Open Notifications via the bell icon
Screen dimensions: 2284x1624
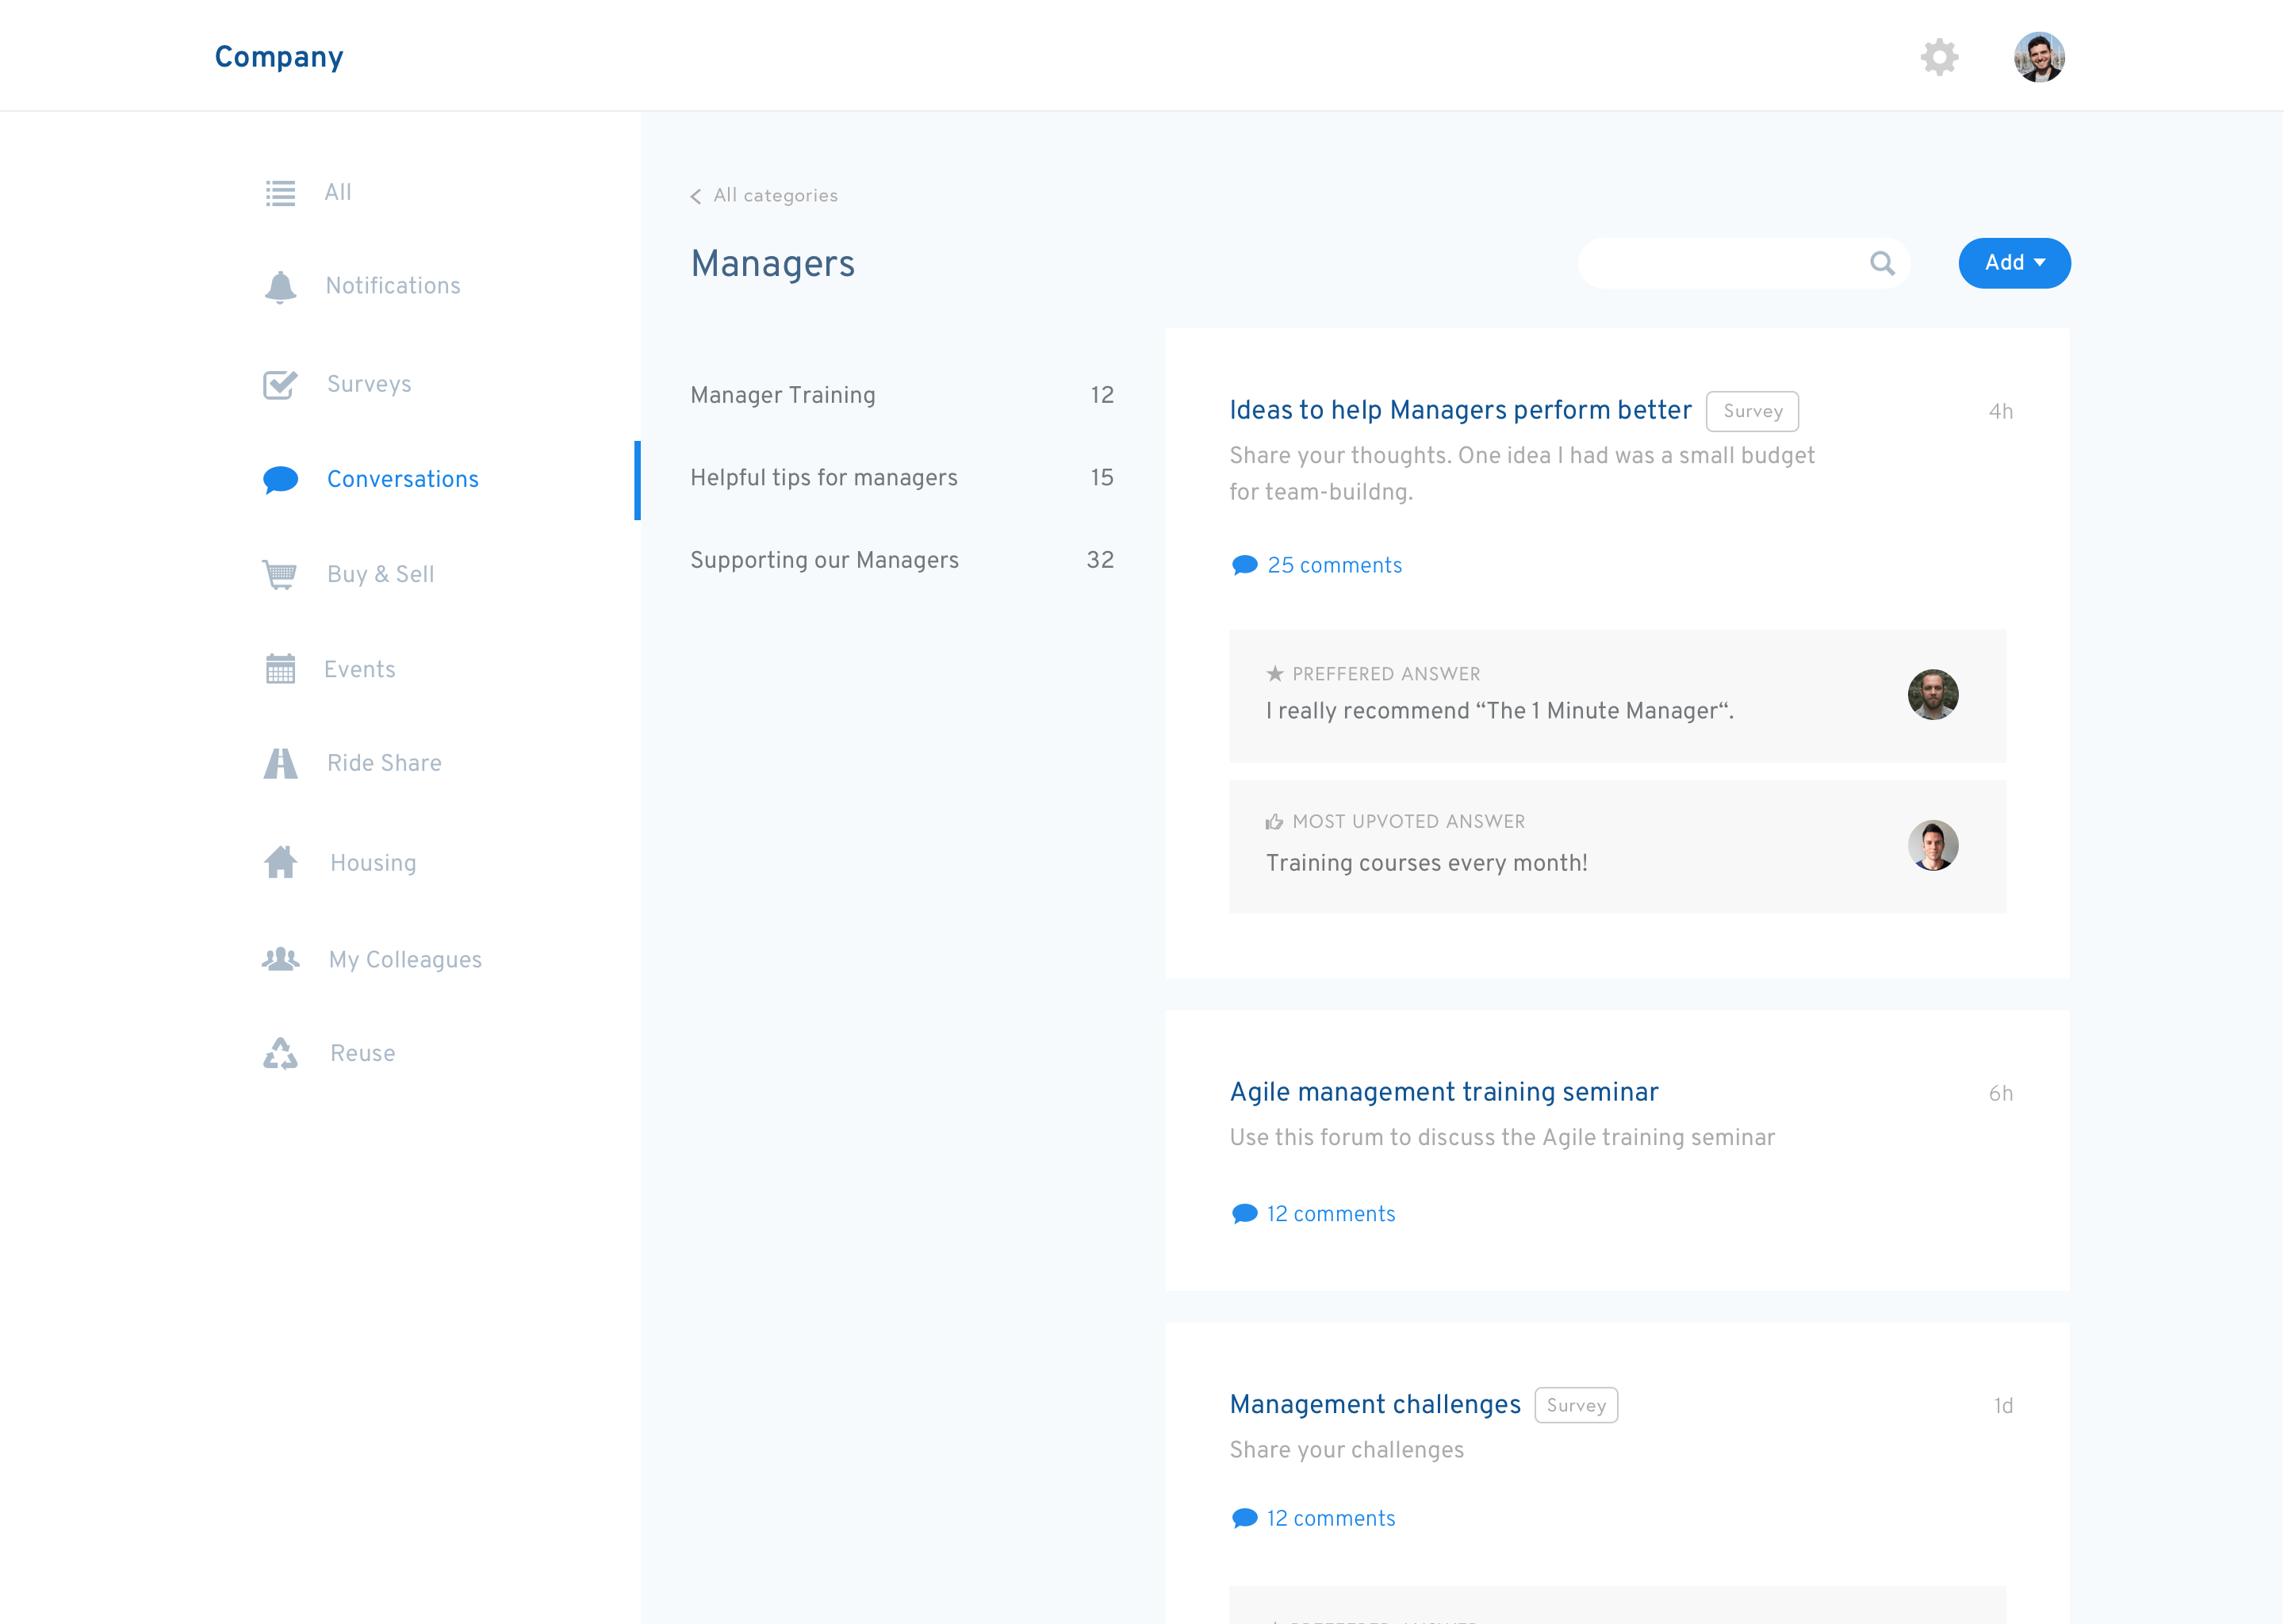click(x=280, y=287)
